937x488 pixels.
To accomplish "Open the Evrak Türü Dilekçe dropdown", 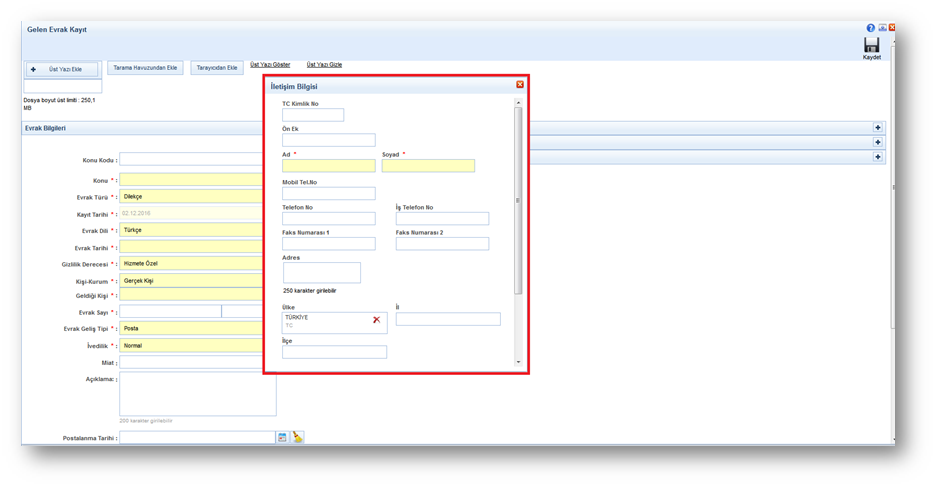I will [x=190, y=197].
